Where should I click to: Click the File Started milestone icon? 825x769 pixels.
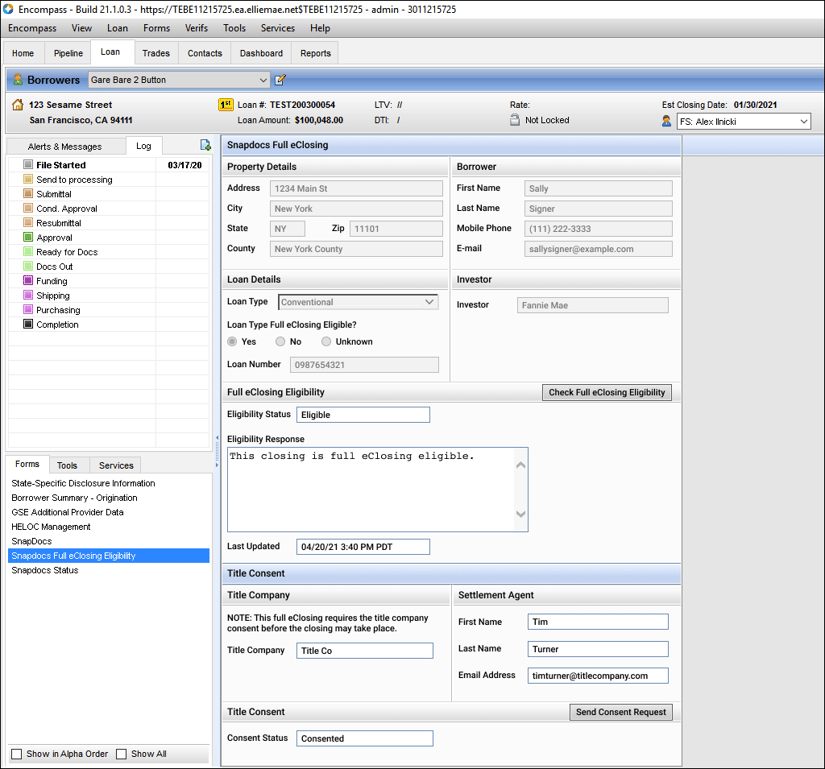[x=28, y=165]
